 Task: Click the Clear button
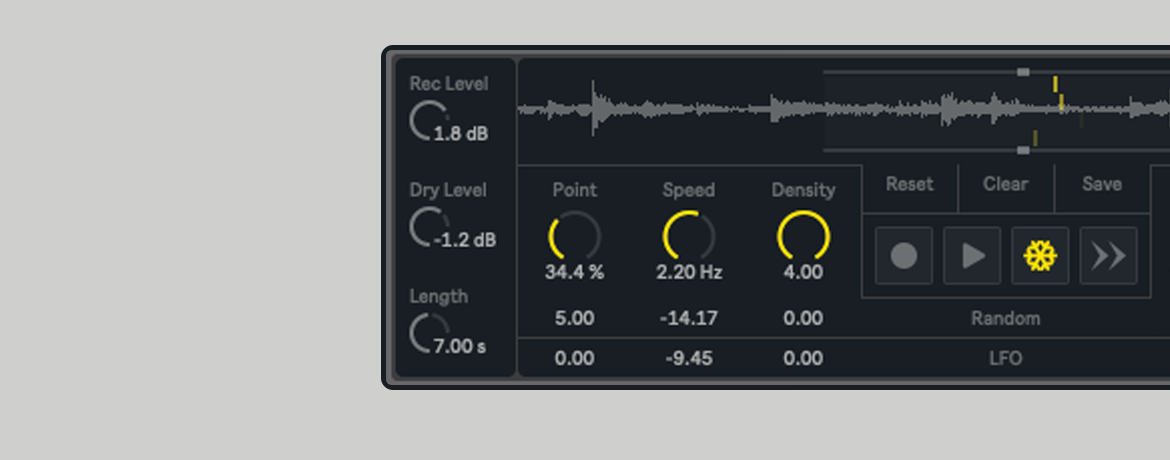tap(1005, 185)
